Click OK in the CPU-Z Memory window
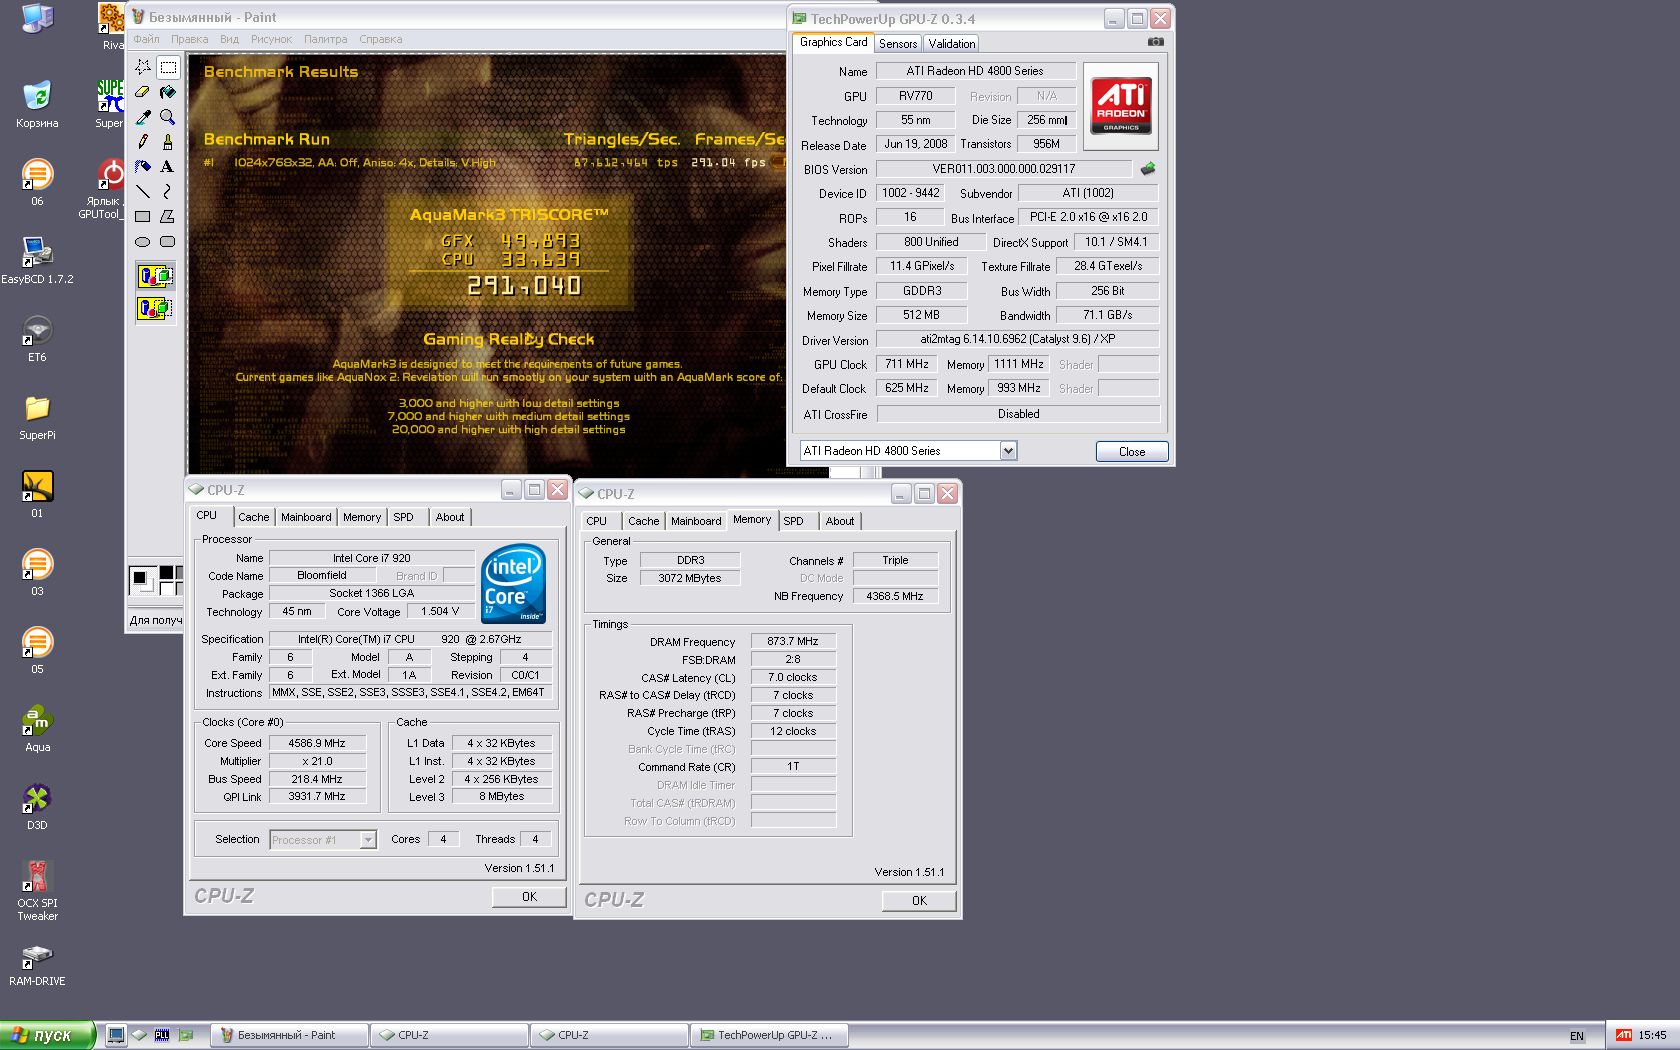Image resolution: width=1680 pixels, height=1050 pixels. click(x=919, y=901)
